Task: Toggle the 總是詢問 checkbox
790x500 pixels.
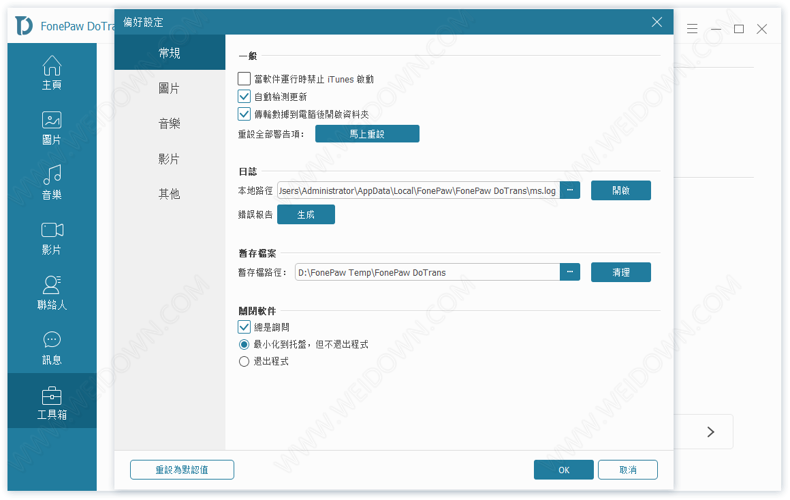Action: point(244,327)
